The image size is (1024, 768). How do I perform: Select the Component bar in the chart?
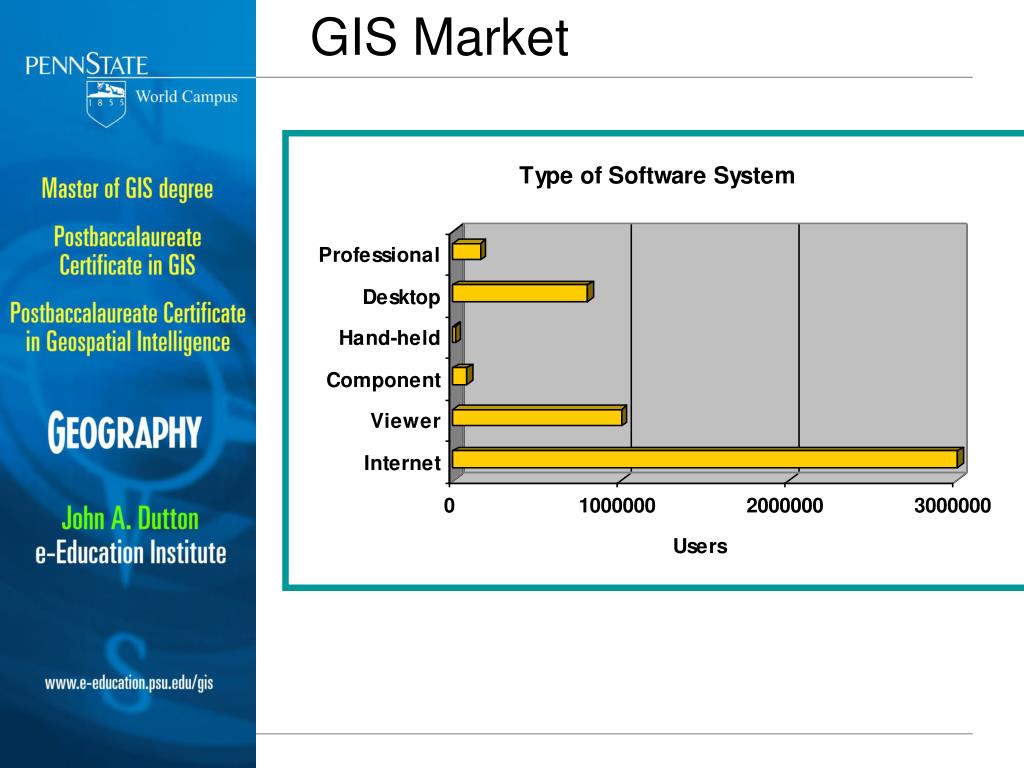[x=462, y=375]
